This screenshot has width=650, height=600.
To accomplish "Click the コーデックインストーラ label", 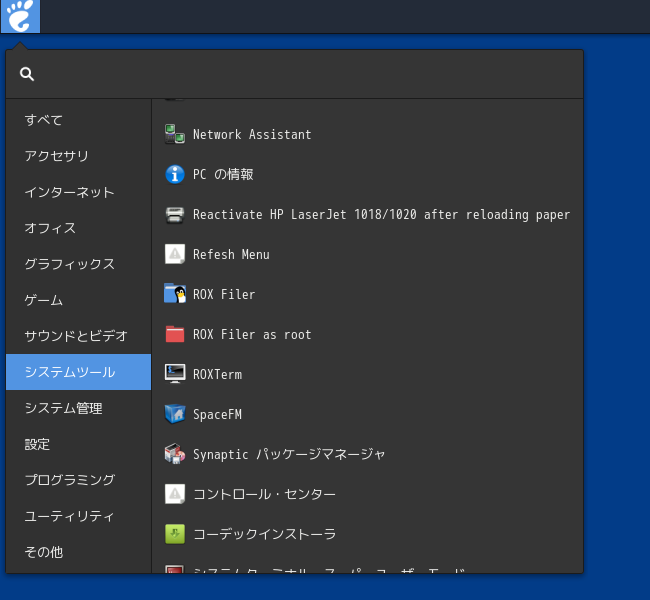I will click(264, 534).
